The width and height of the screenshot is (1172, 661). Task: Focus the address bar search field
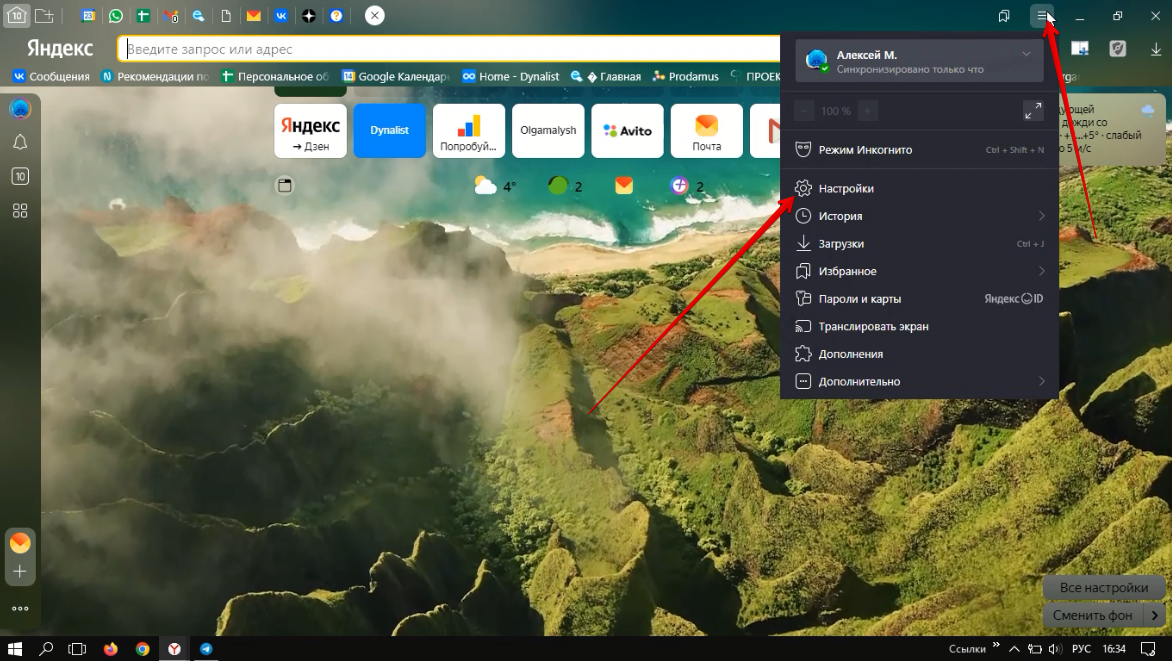[448, 49]
